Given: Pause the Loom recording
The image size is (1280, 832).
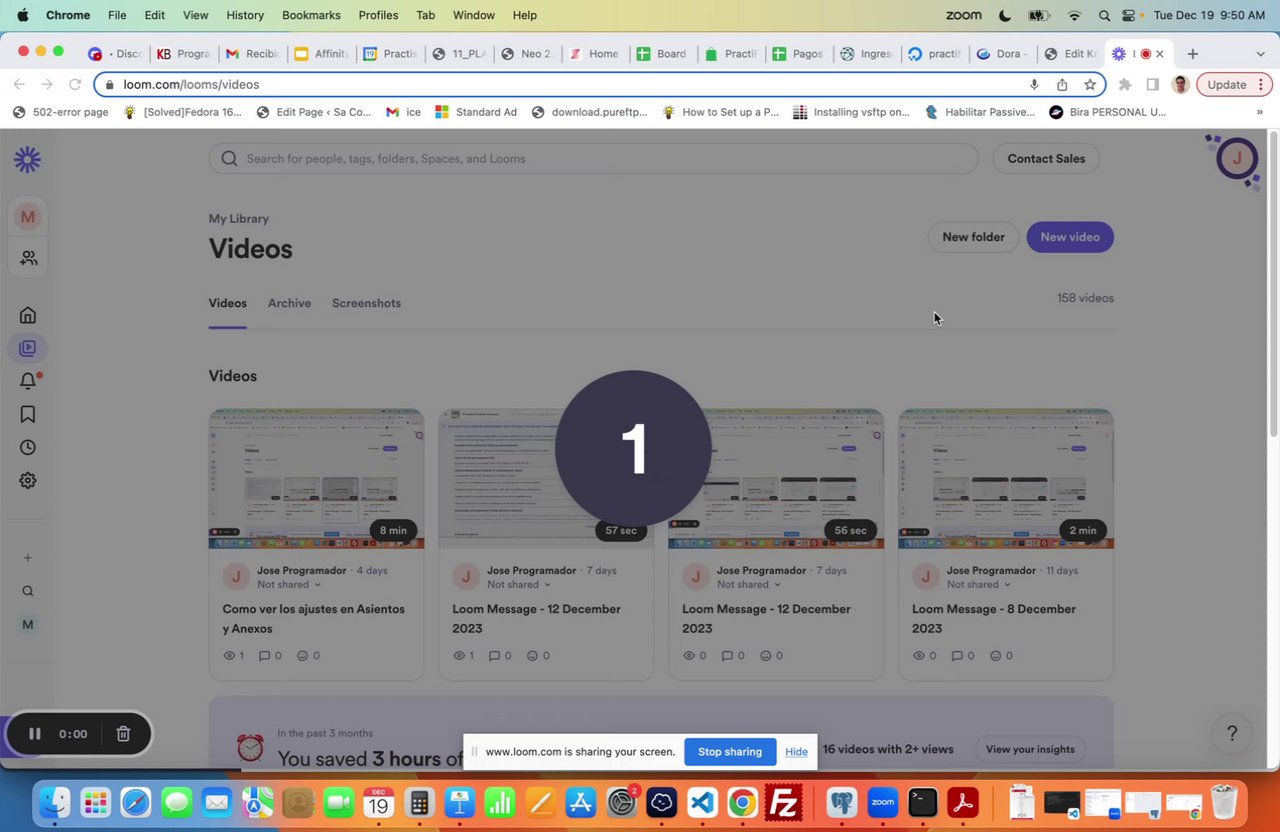Looking at the screenshot, I should coord(34,734).
